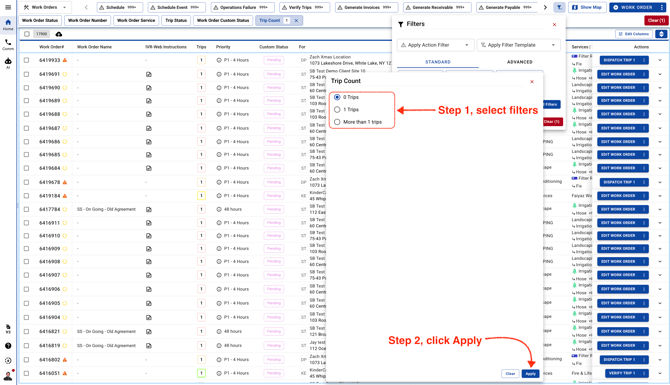Open three-dot menu on WORK ORDER button
Viewport: 670px width, 385px height.
point(662,7)
